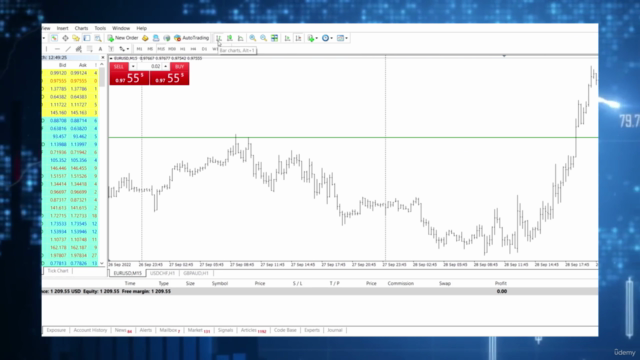
Task: Launch MetaEditor yellow diamond icon
Action: point(145,38)
